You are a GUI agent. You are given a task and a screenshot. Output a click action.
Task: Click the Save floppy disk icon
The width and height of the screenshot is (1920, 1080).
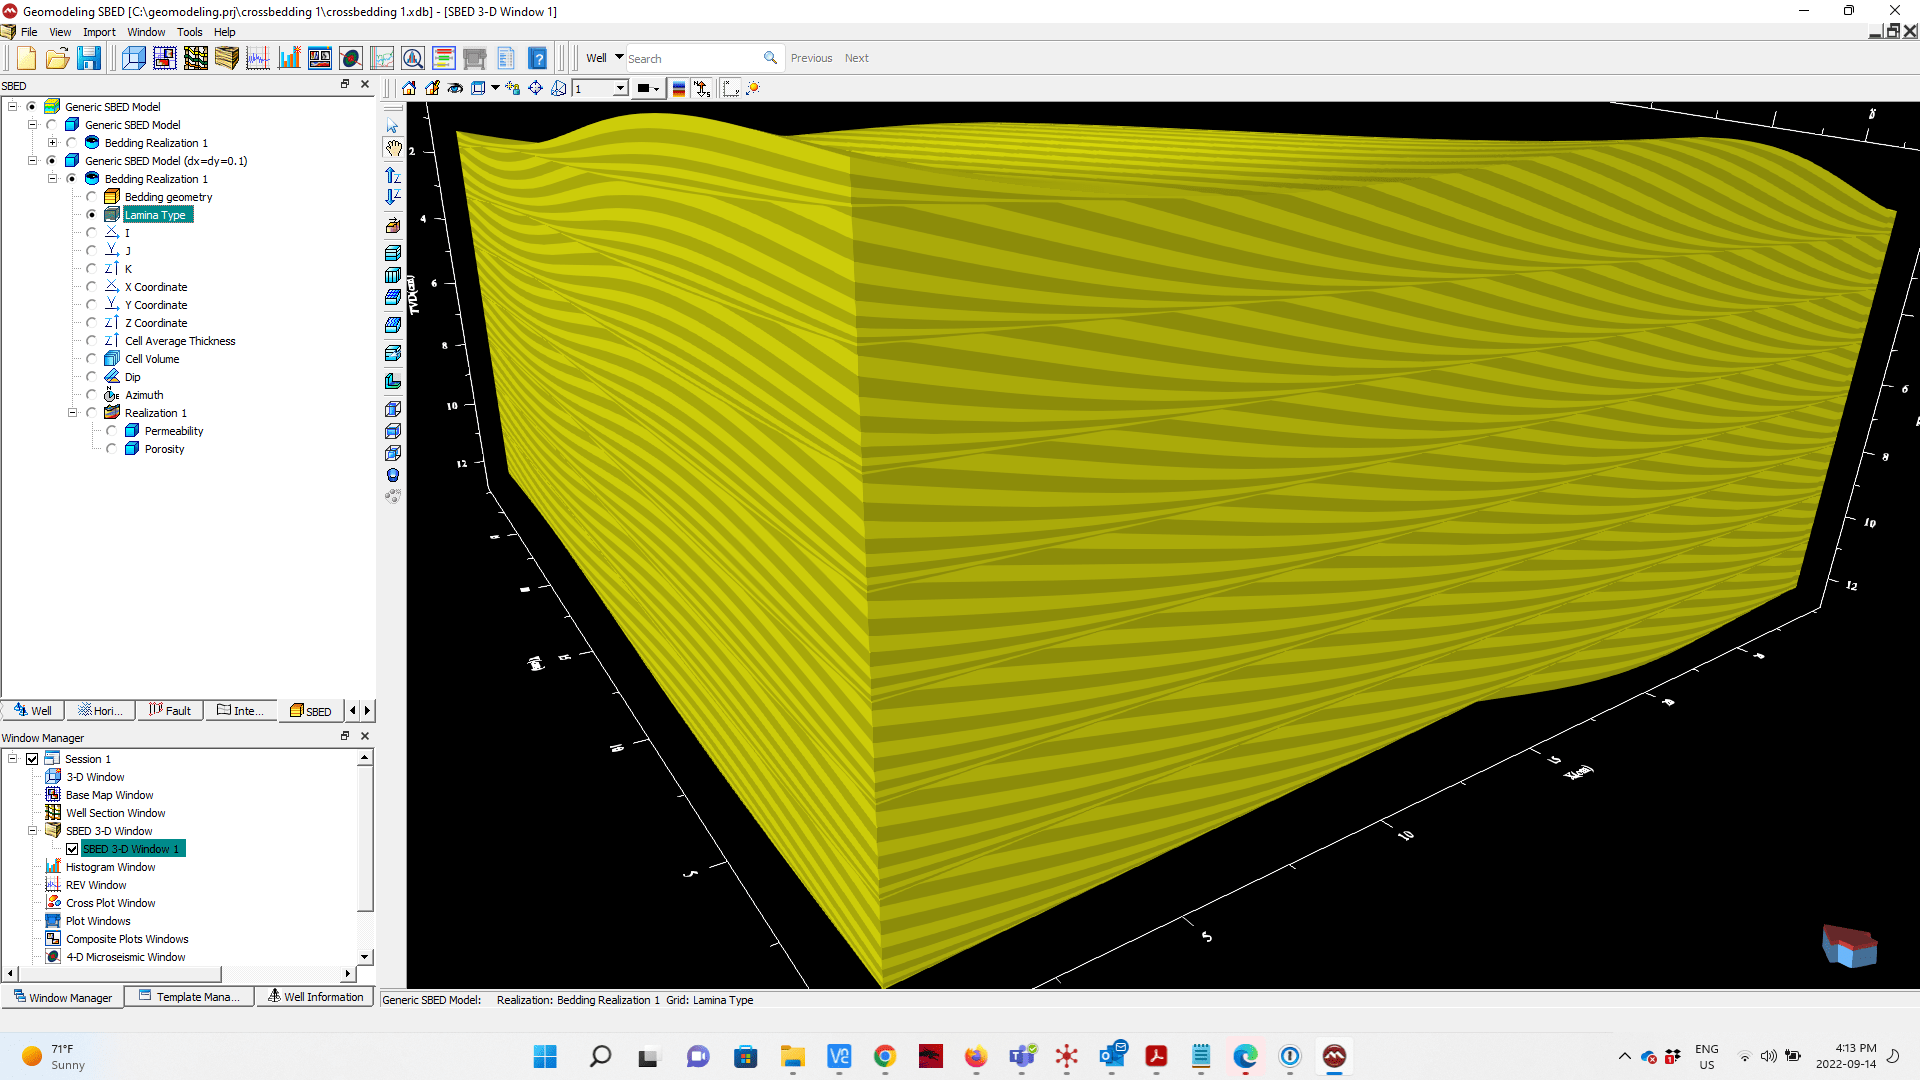pos(89,58)
